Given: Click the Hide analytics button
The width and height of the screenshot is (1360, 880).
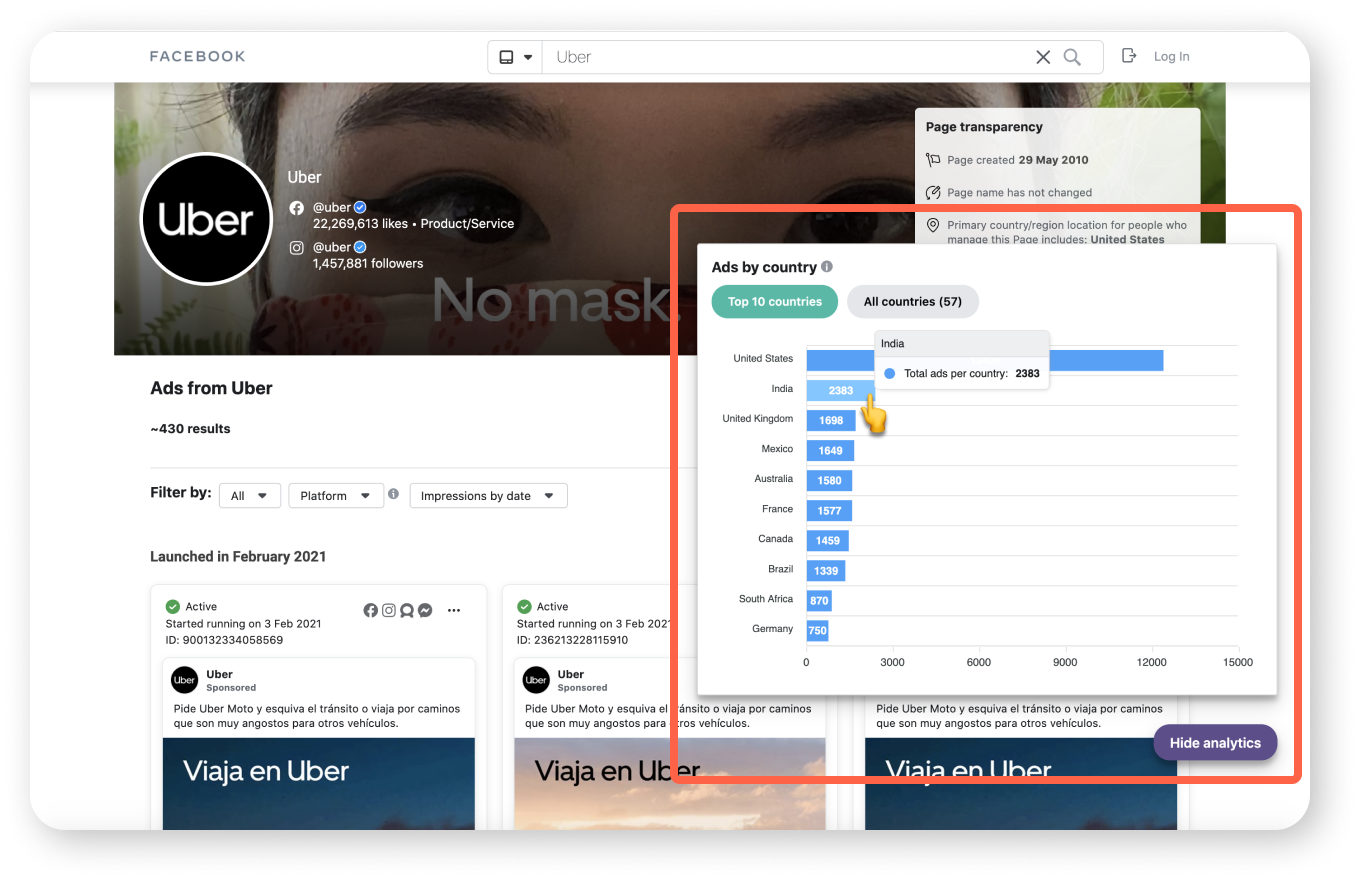Looking at the screenshot, I should pyautogui.click(x=1215, y=743).
